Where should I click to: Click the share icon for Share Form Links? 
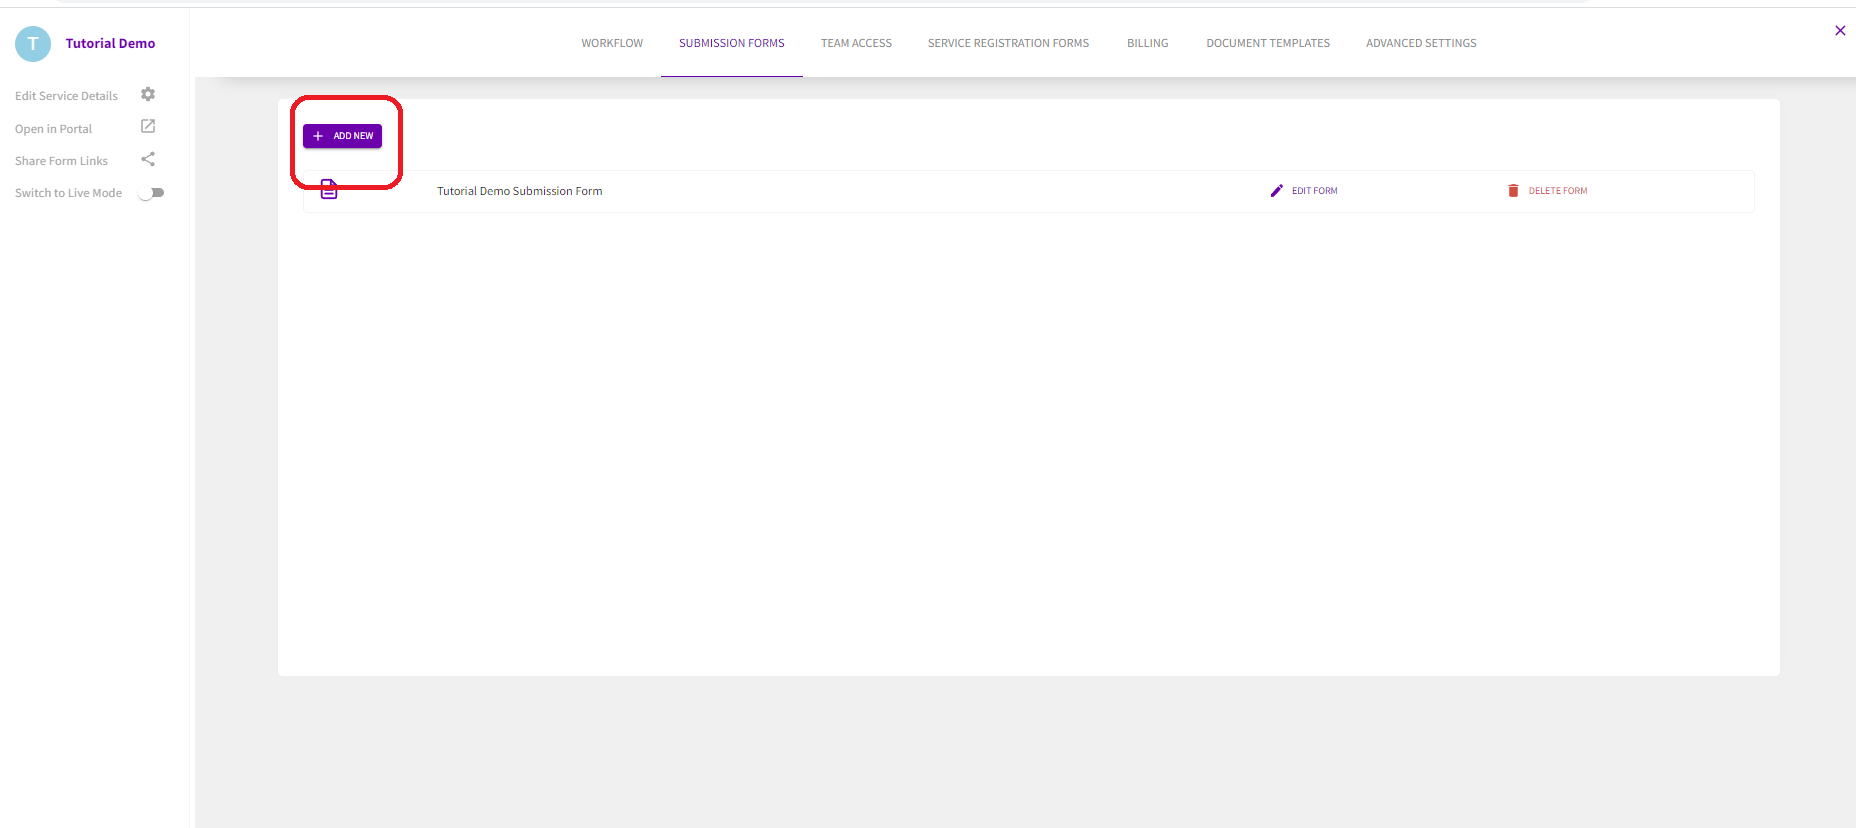148,160
